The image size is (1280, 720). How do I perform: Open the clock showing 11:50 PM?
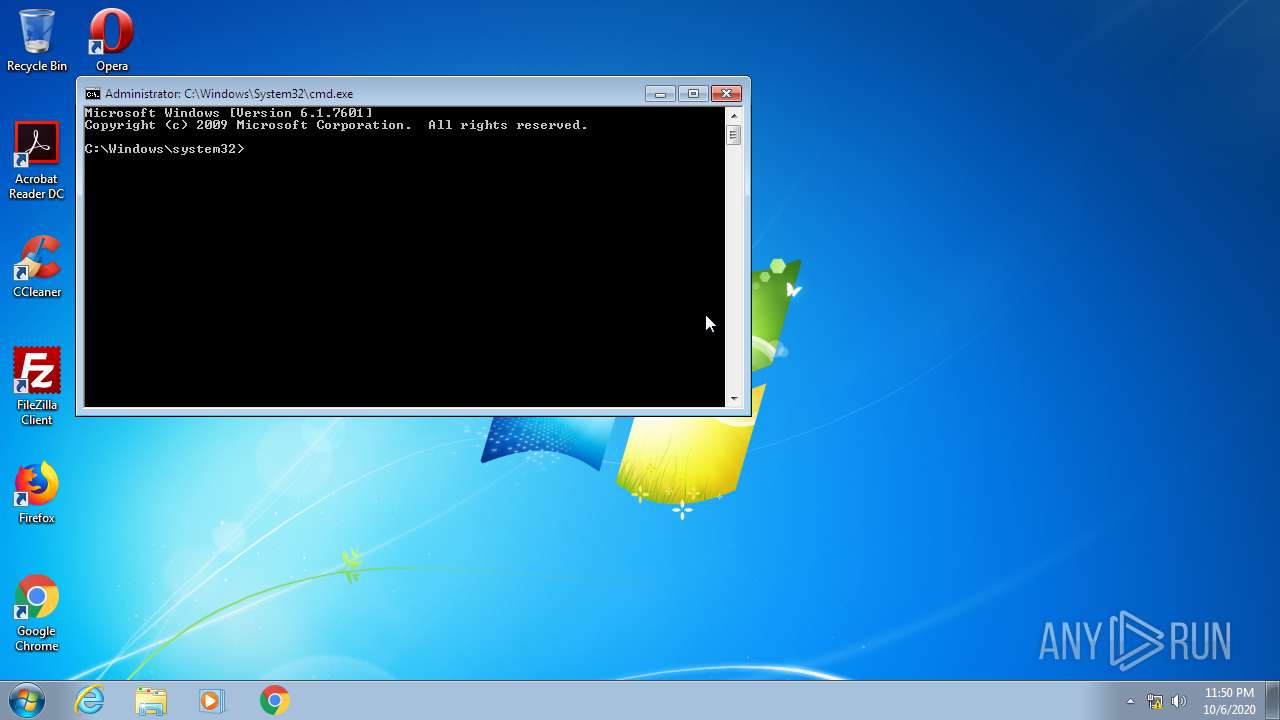coord(1229,701)
